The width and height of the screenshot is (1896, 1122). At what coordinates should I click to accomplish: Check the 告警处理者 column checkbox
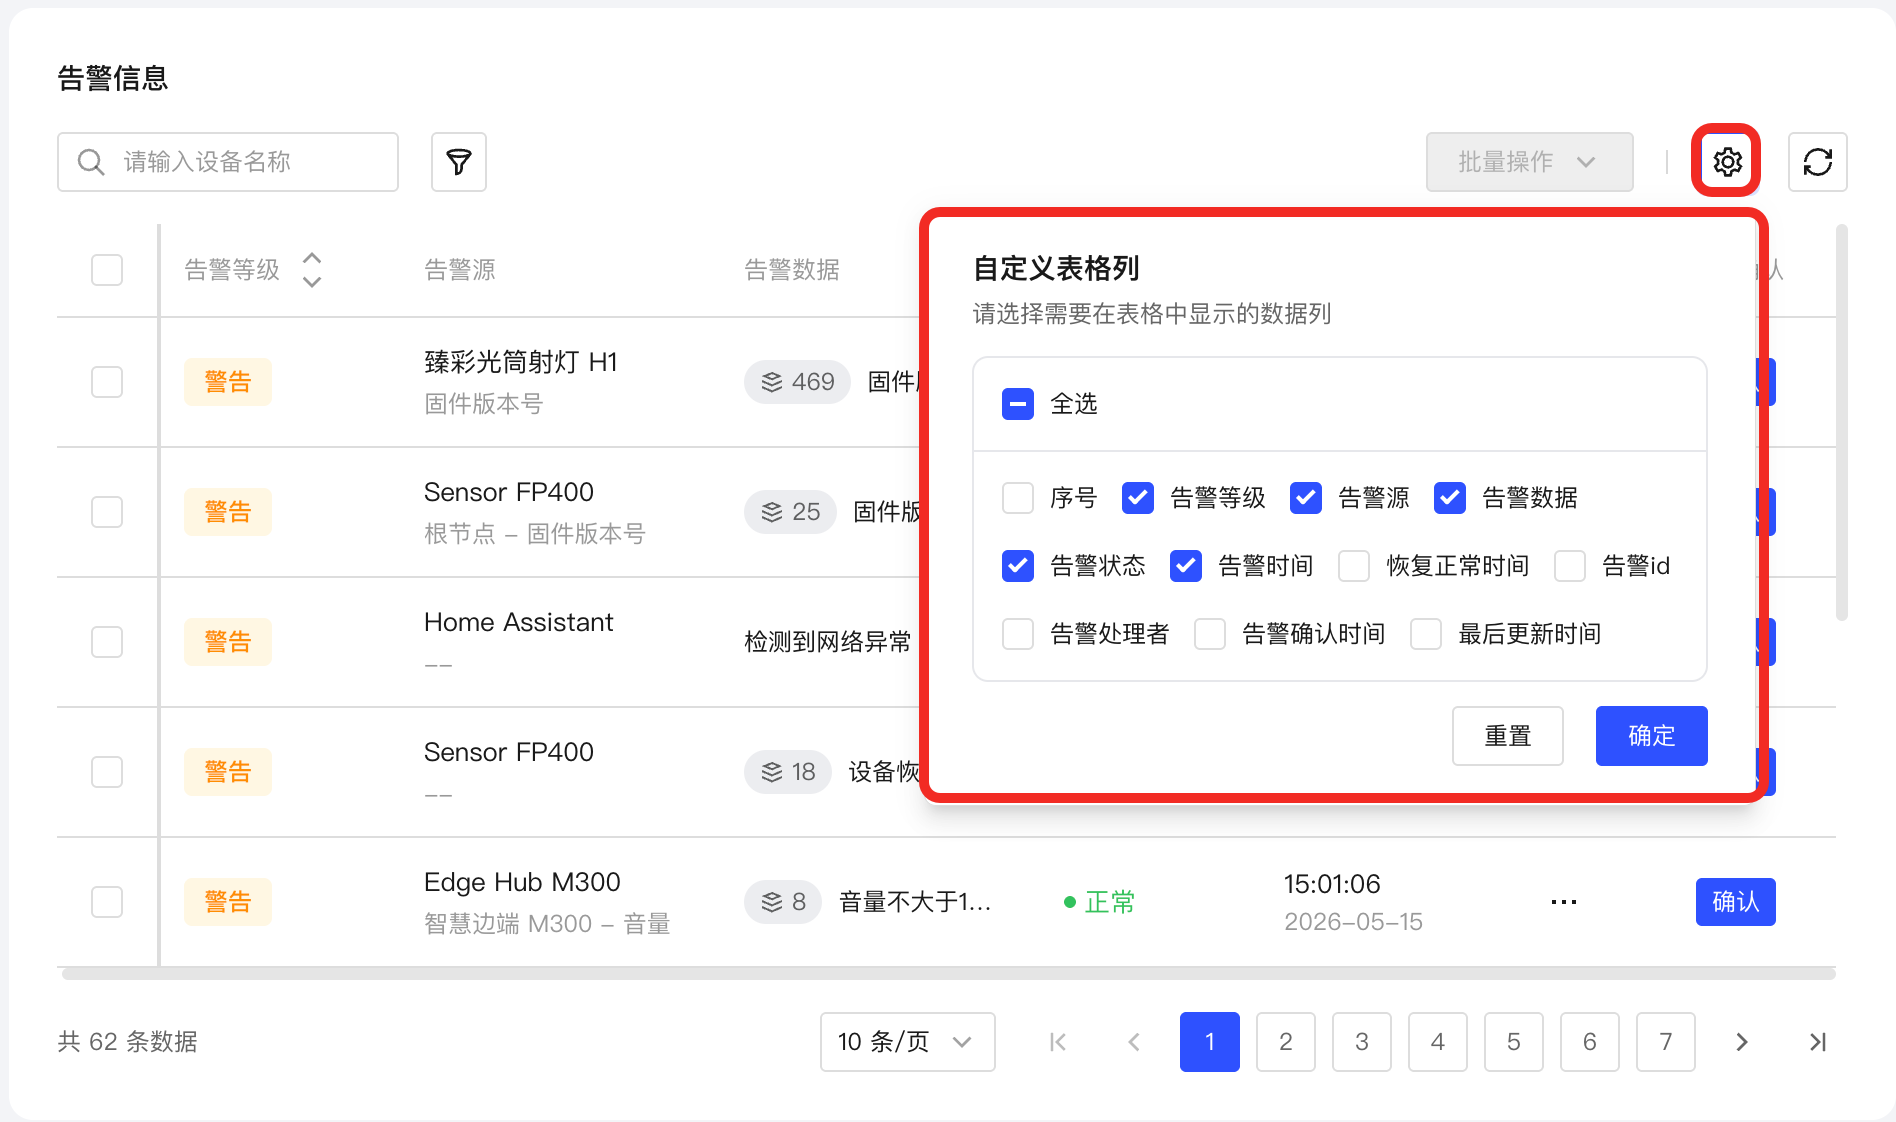tap(1018, 634)
